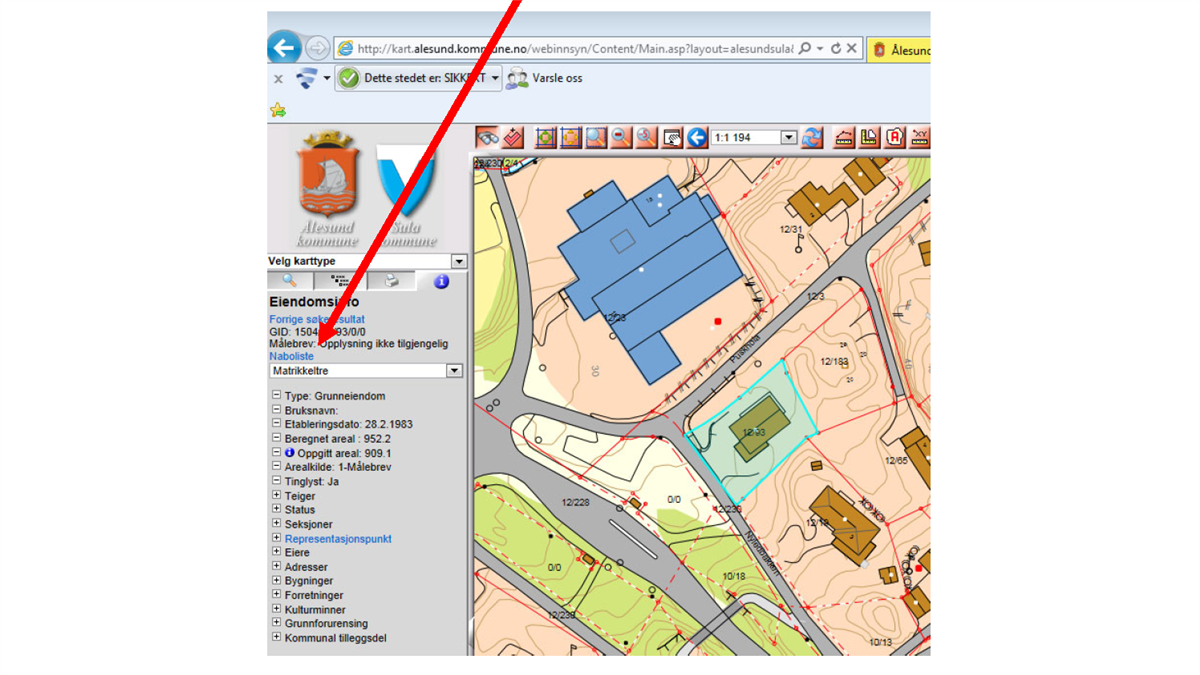Switch to the printer tab
The height and width of the screenshot is (675, 1200).
(x=391, y=281)
